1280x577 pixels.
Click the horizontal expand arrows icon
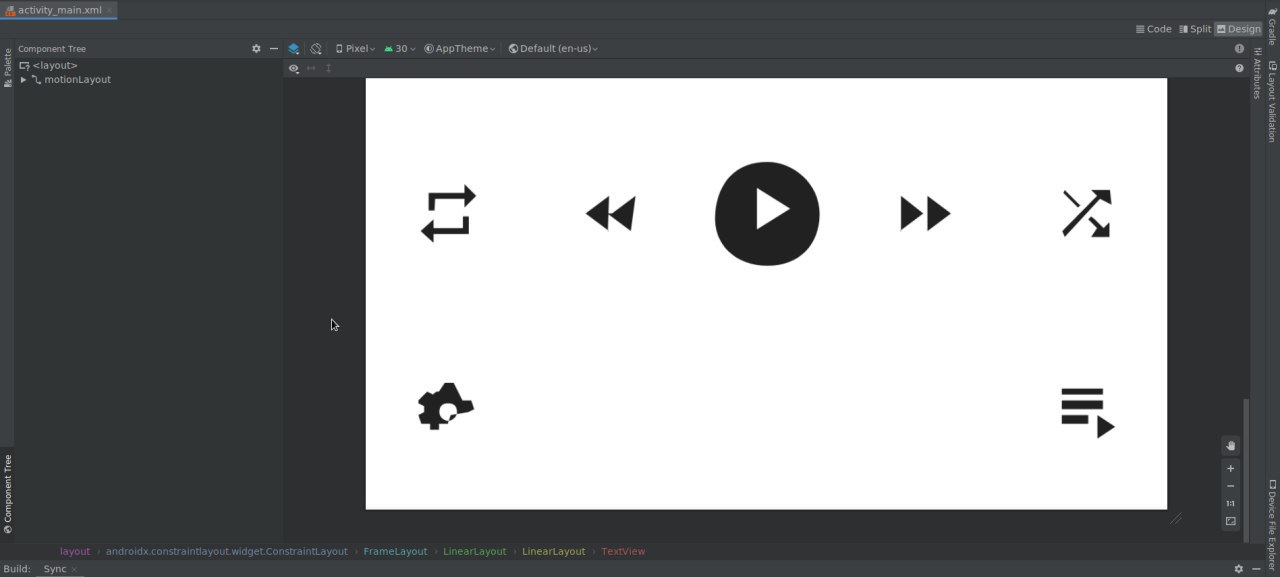[x=311, y=68]
